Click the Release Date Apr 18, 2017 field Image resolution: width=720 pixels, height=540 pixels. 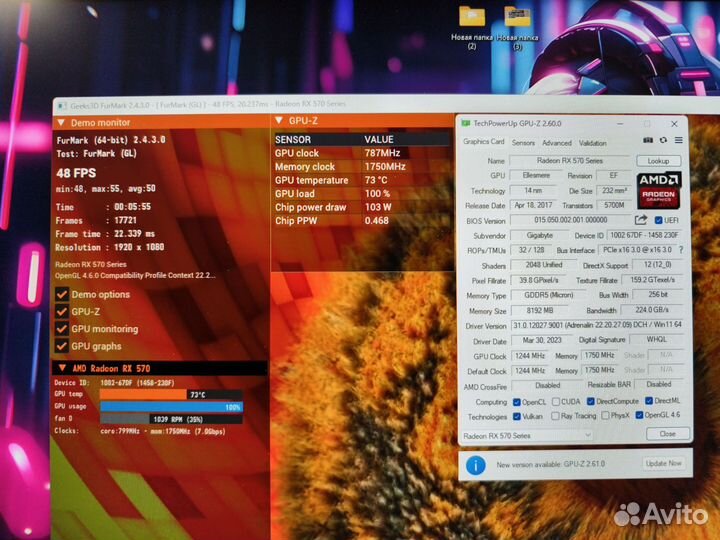pyautogui.click(x=533, y=205)
